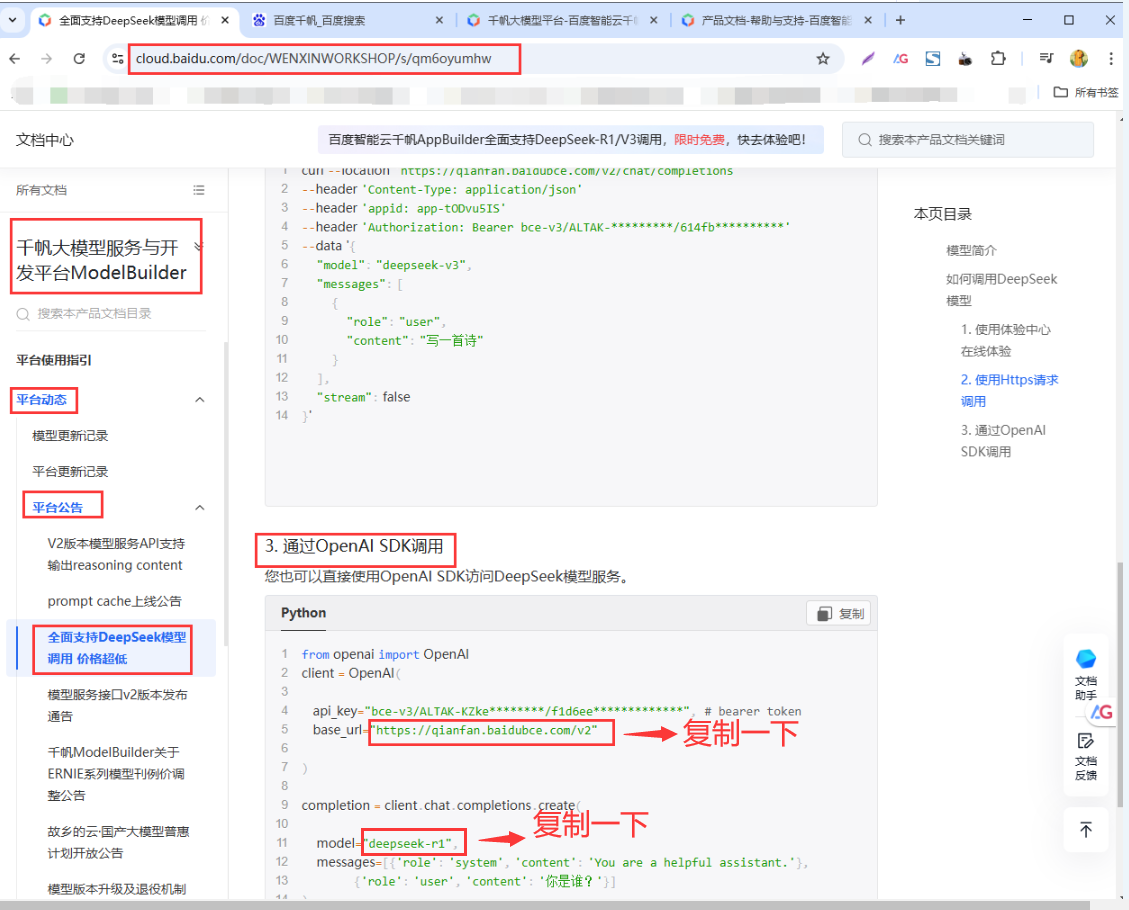Screen dimensions: 1129x910
Task: Open the 所有书签 bookmarks folder
Action: [1086, 92]
